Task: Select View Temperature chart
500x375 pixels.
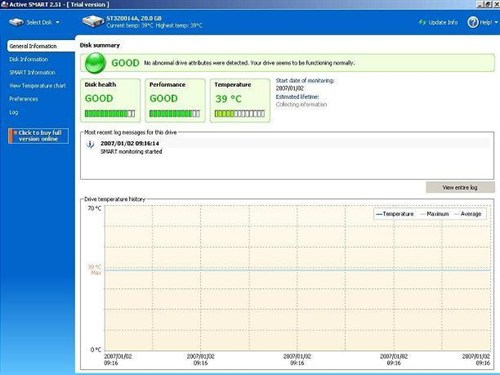Action: click(x=37, y=86)
